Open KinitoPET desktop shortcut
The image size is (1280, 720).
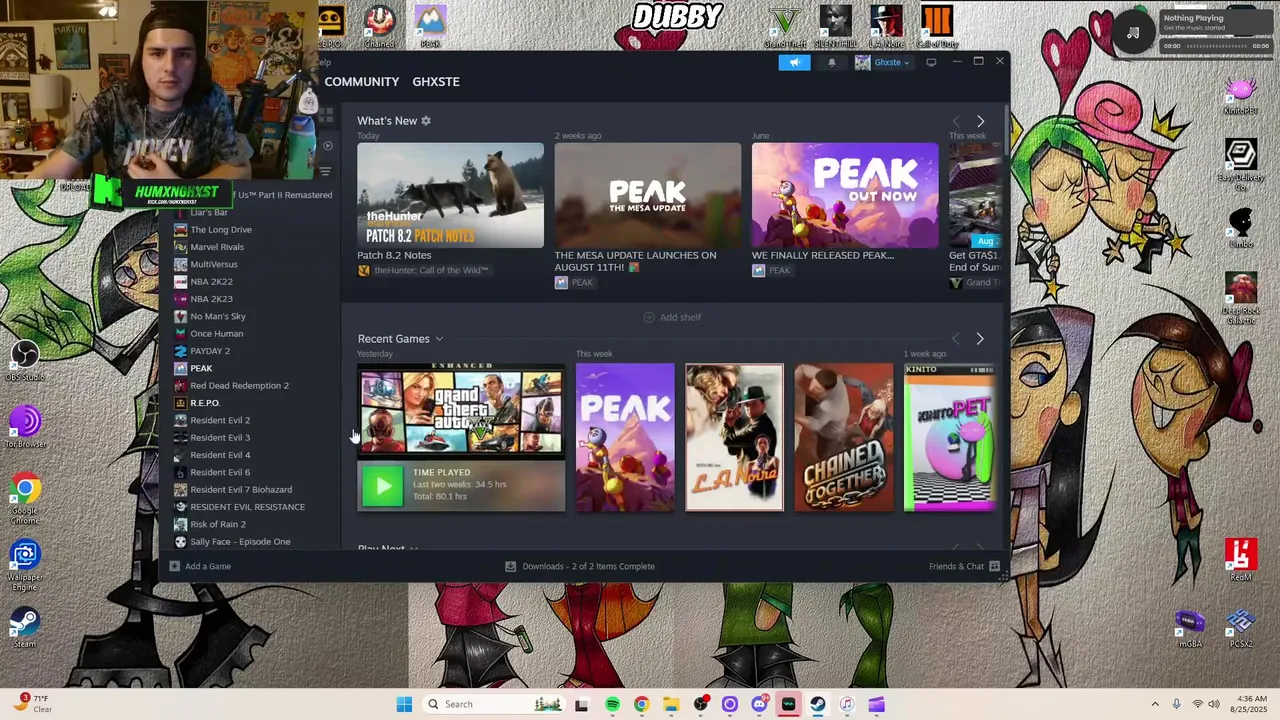tap(1241, 96)
